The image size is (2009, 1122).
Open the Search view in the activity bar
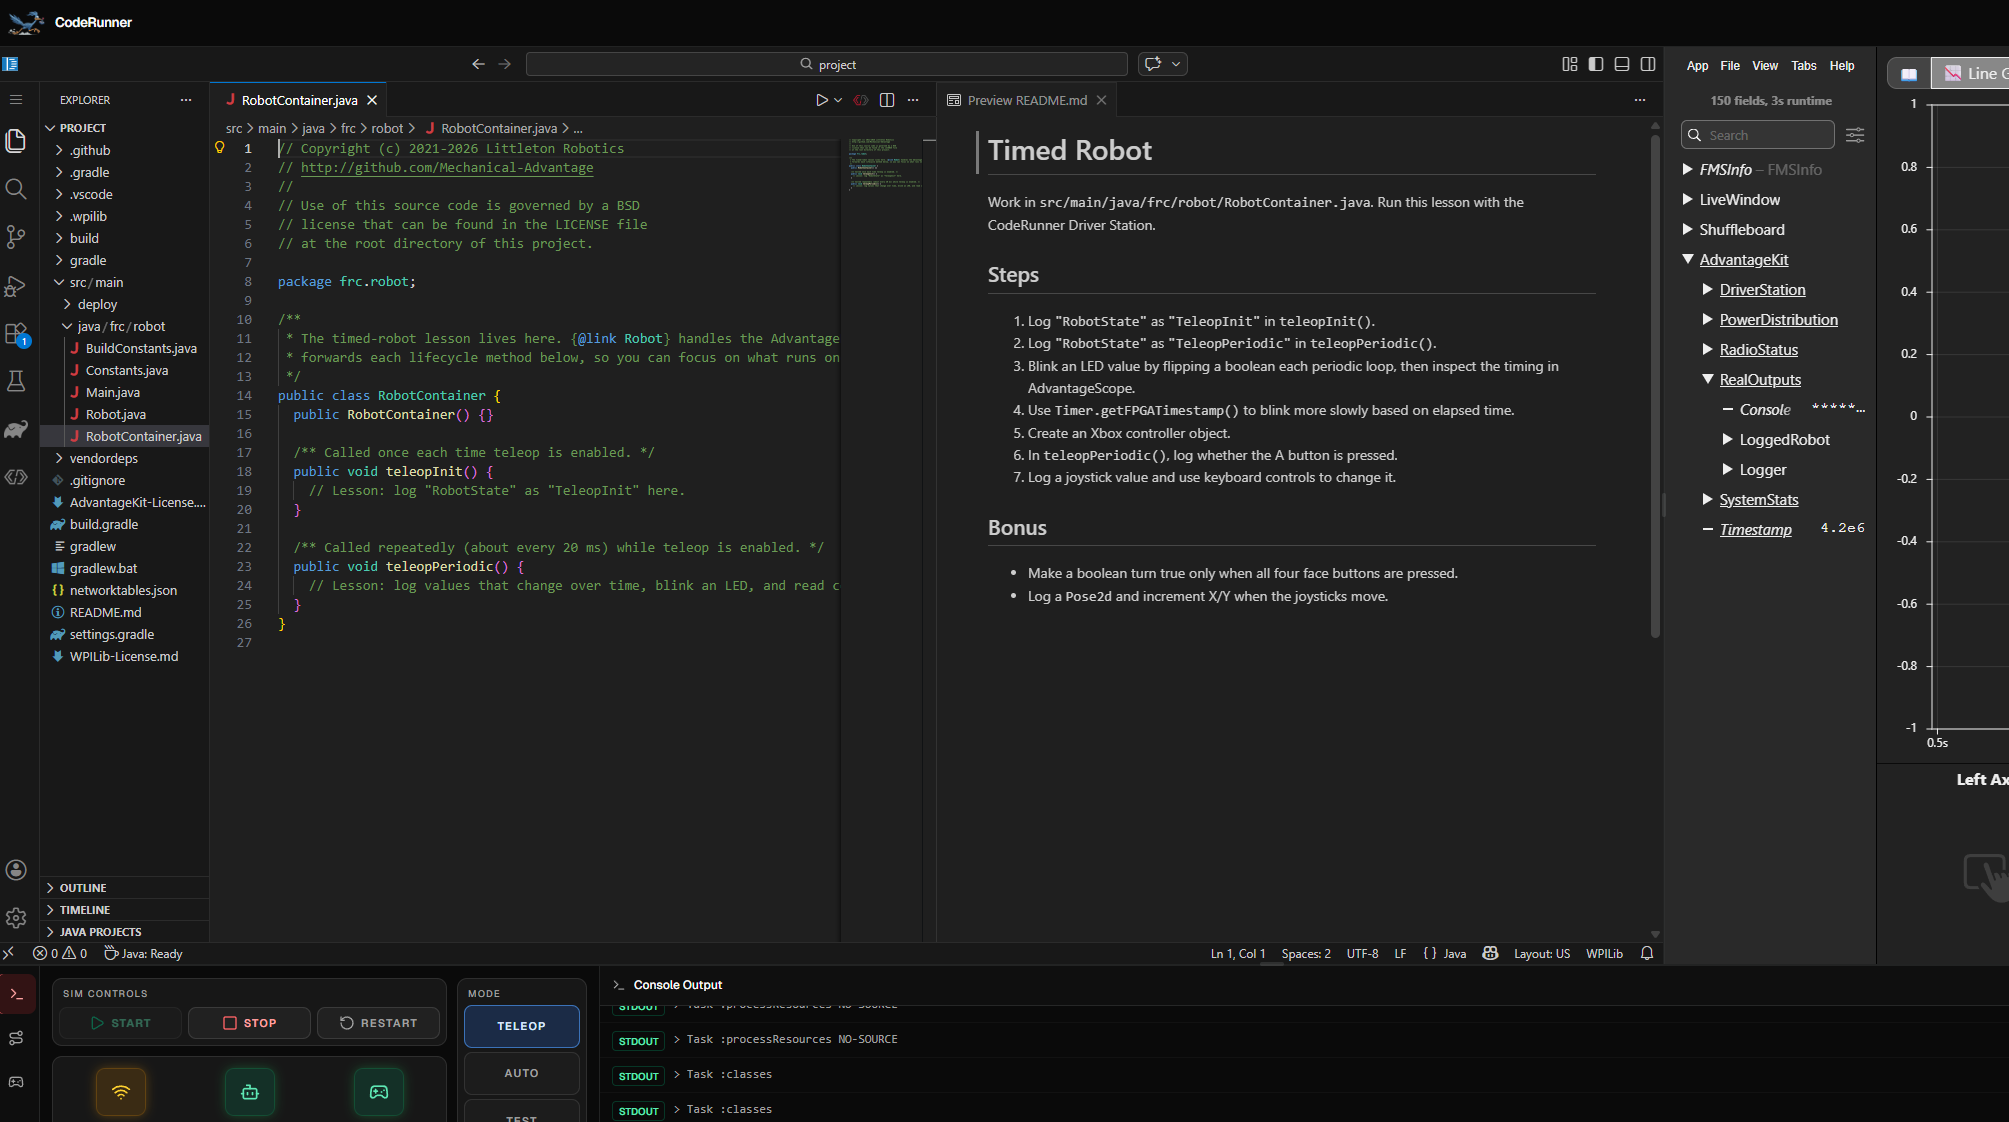16,189
